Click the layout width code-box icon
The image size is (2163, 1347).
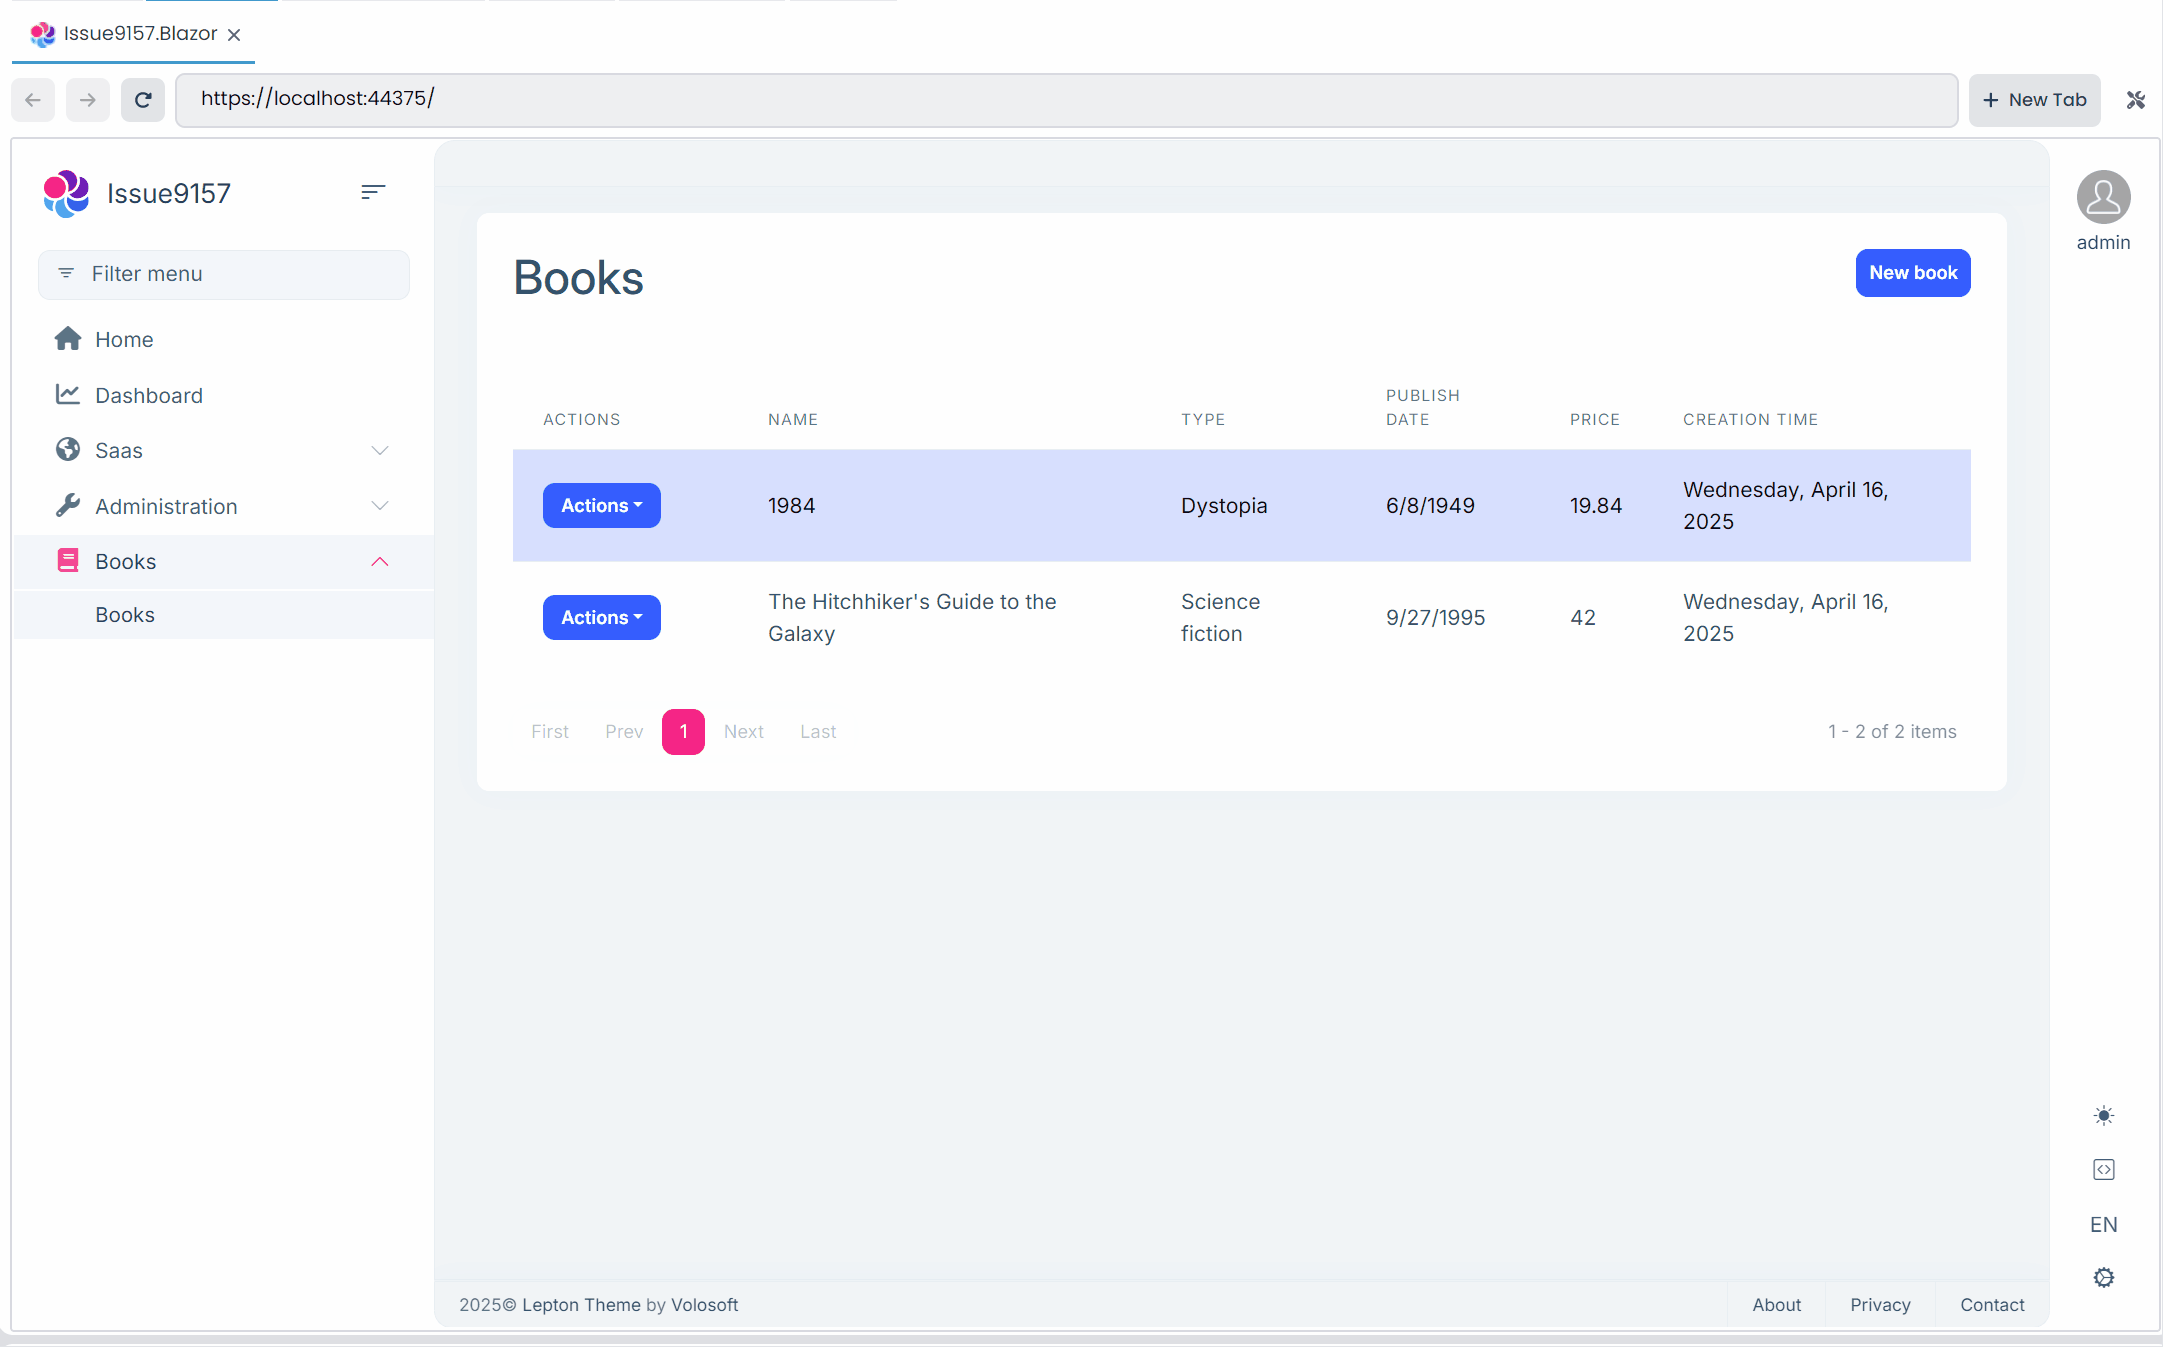[x=2103, y=1170]
